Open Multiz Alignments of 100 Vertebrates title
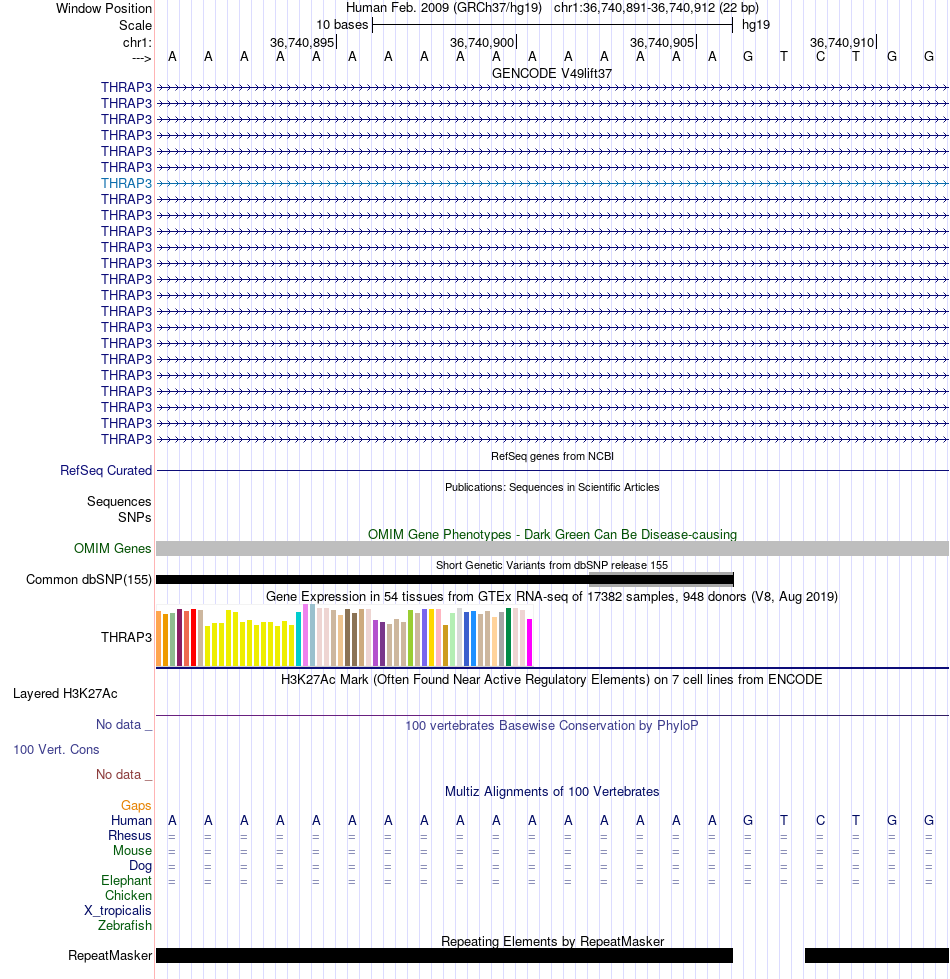This screenshot has width=950, height=979. point(552,792)
